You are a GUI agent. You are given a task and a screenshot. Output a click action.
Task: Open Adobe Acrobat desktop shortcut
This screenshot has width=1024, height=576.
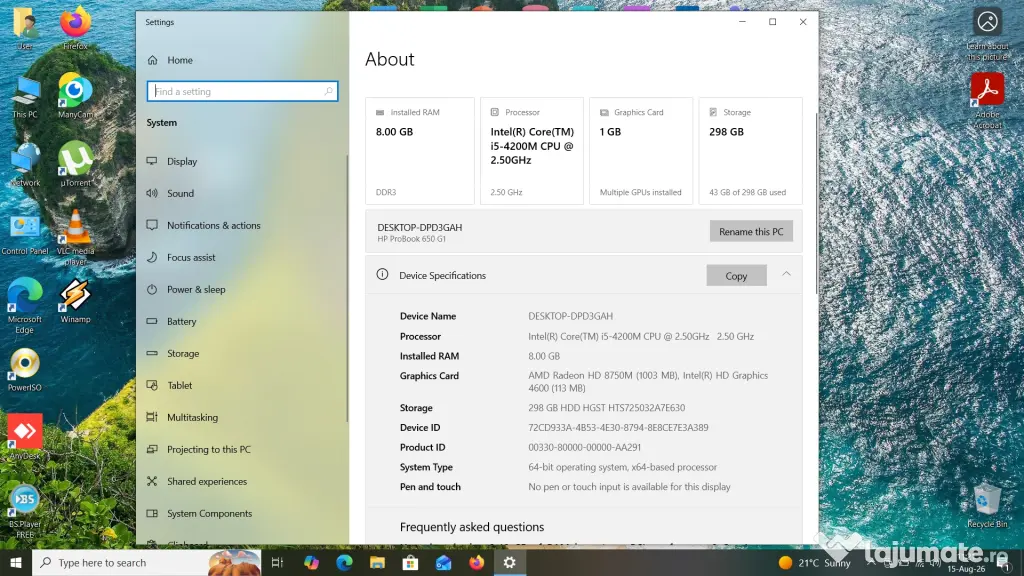(987, 99)
